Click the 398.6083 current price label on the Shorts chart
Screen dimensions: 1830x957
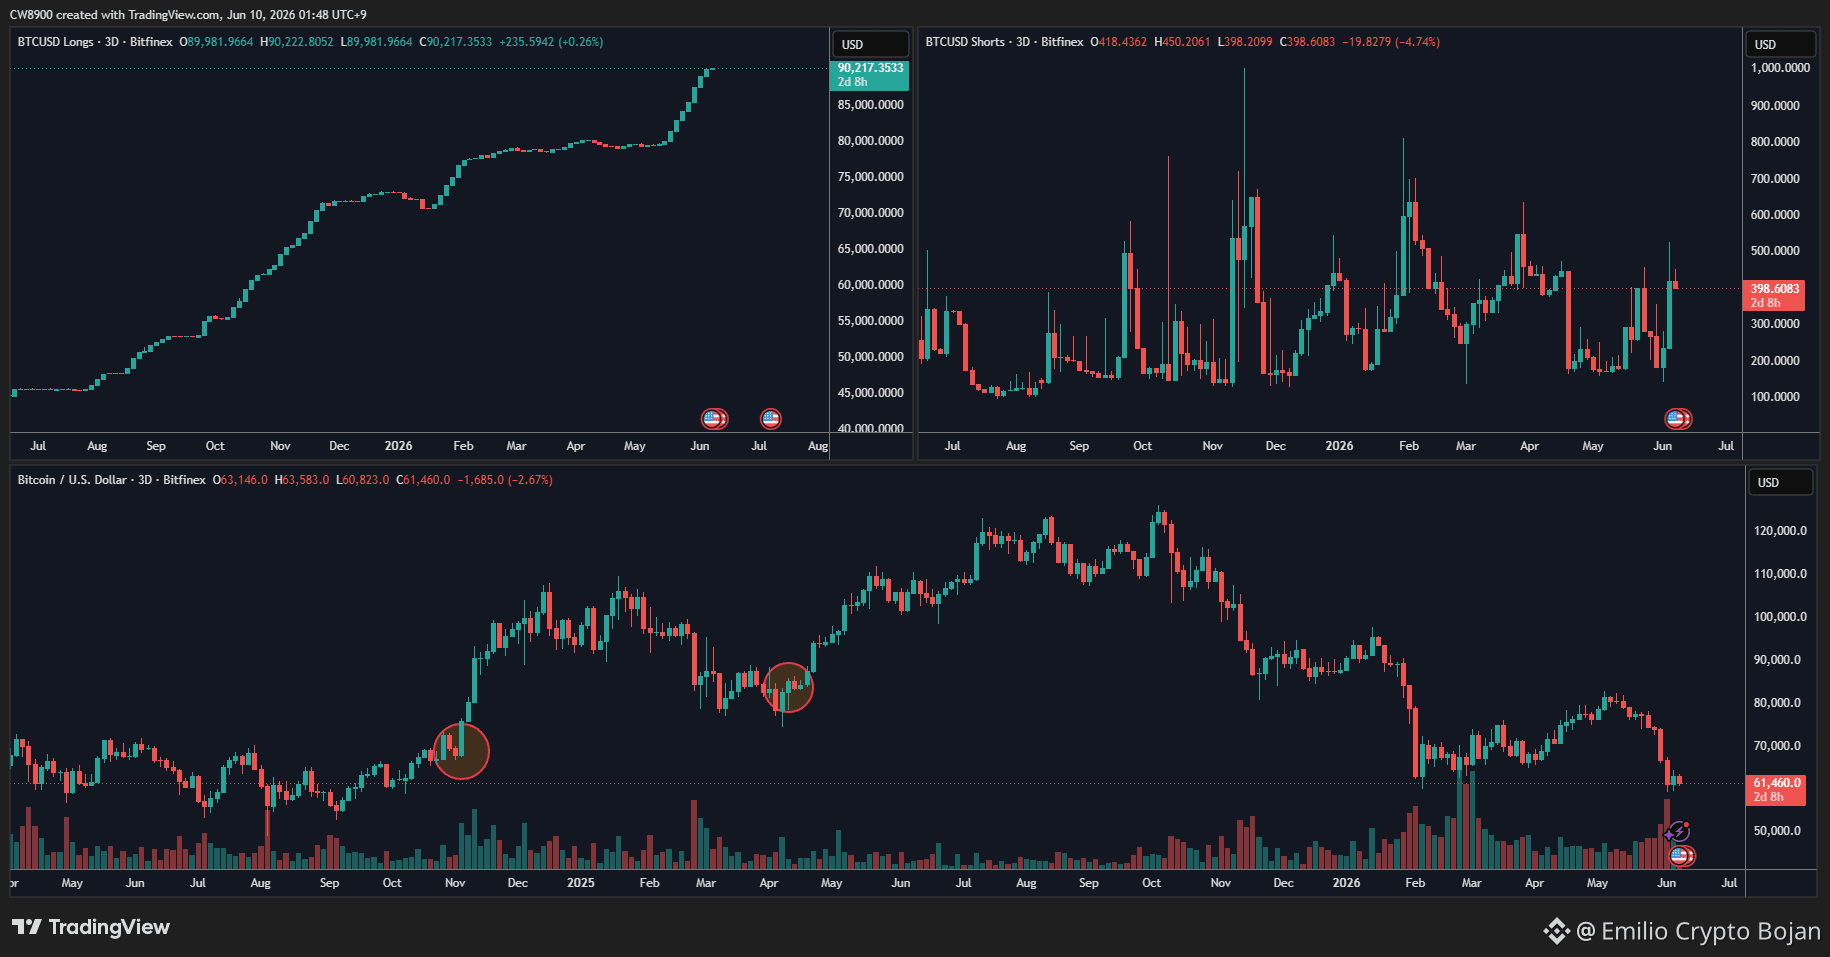pyautogui.click(x=1776, y=295)
